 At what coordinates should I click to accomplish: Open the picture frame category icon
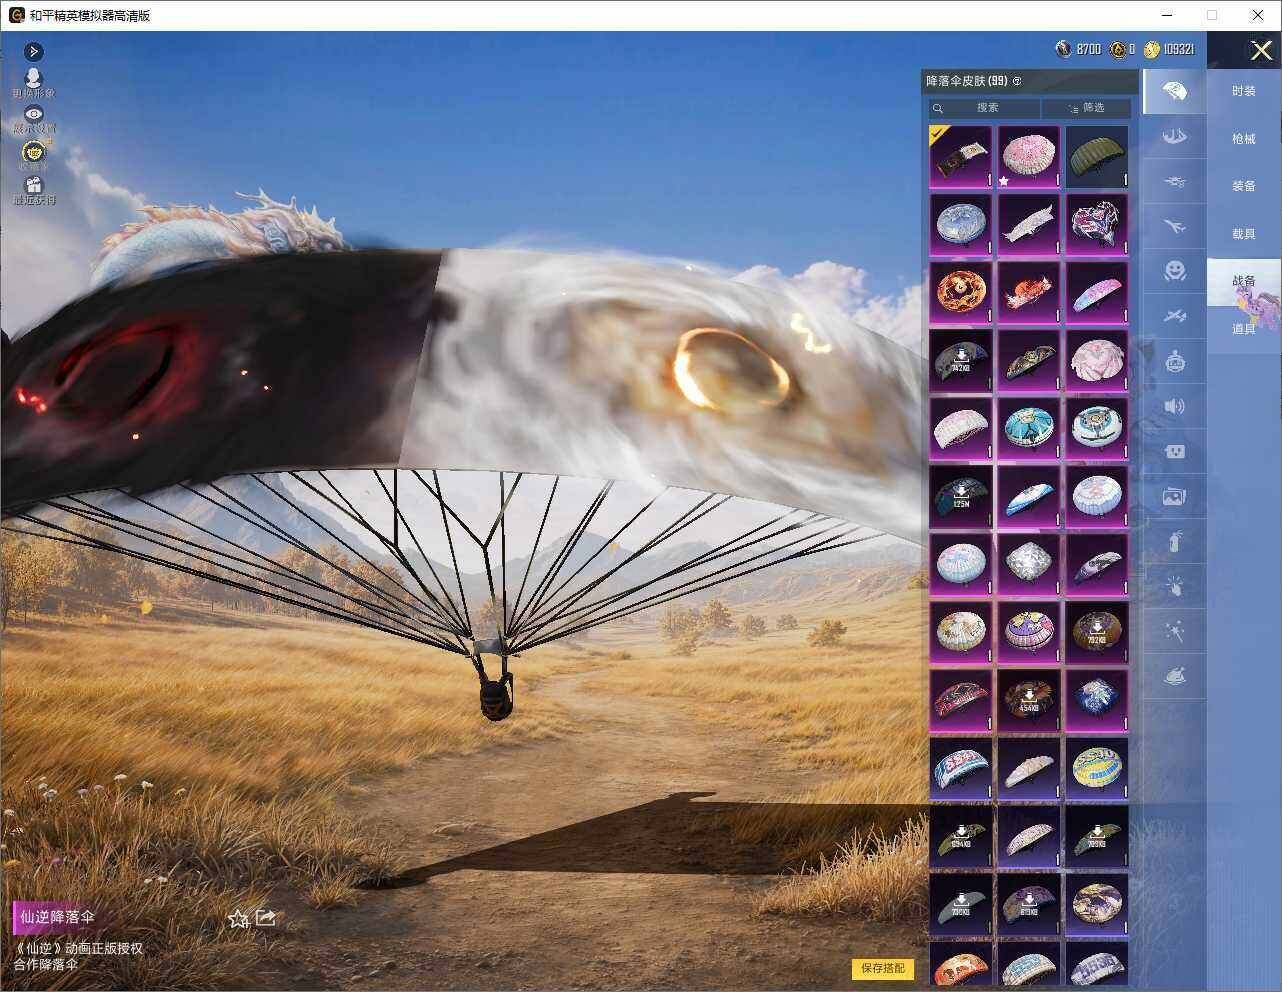[x=1175, y=496]
